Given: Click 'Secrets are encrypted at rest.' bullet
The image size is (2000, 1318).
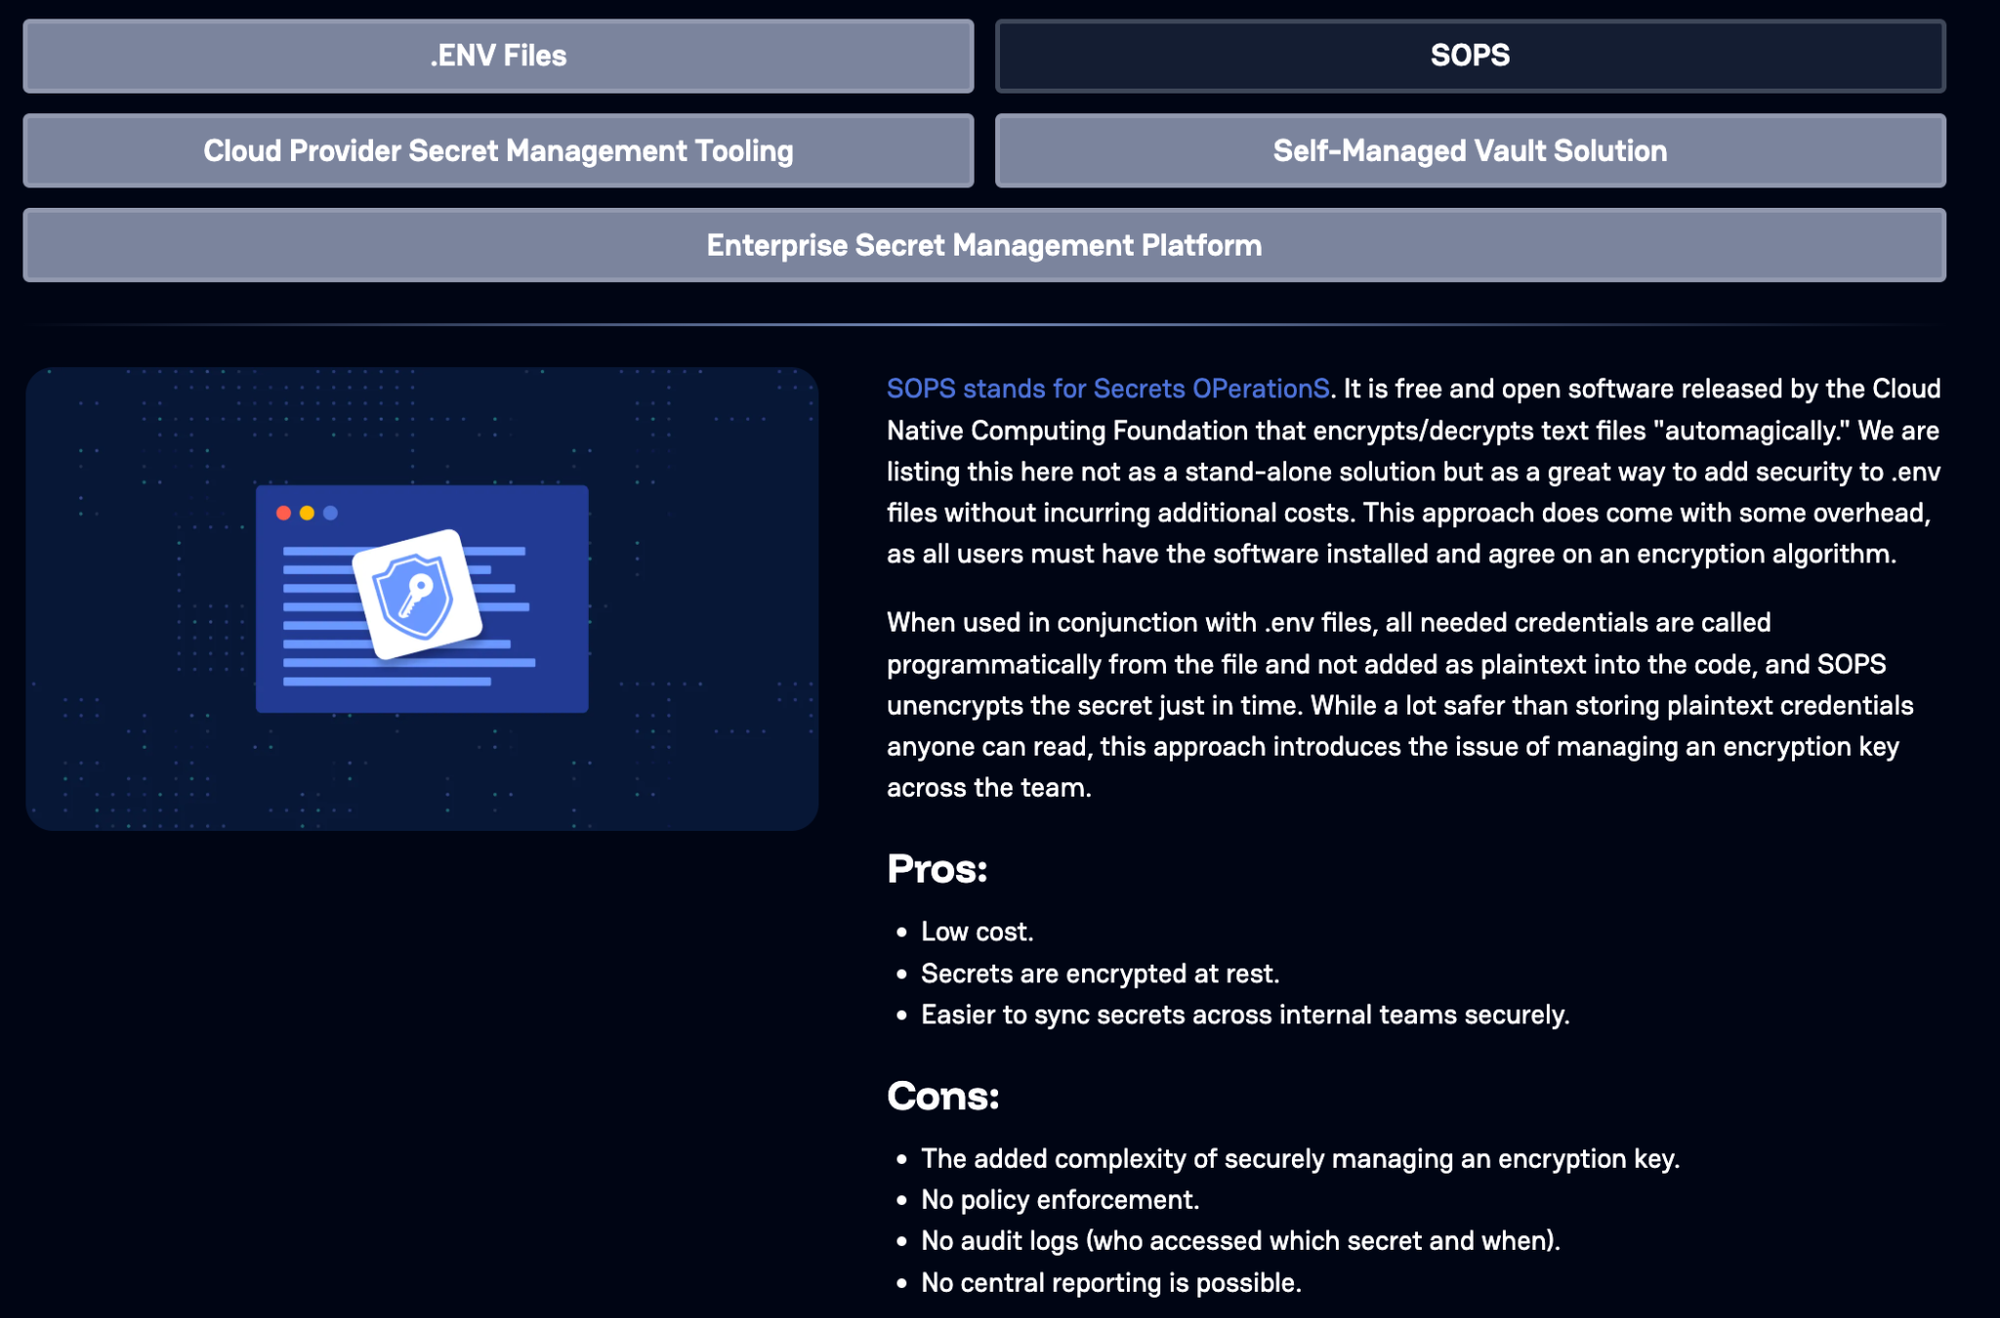Looking at the screenshot, I should (x=1099, y=974).
